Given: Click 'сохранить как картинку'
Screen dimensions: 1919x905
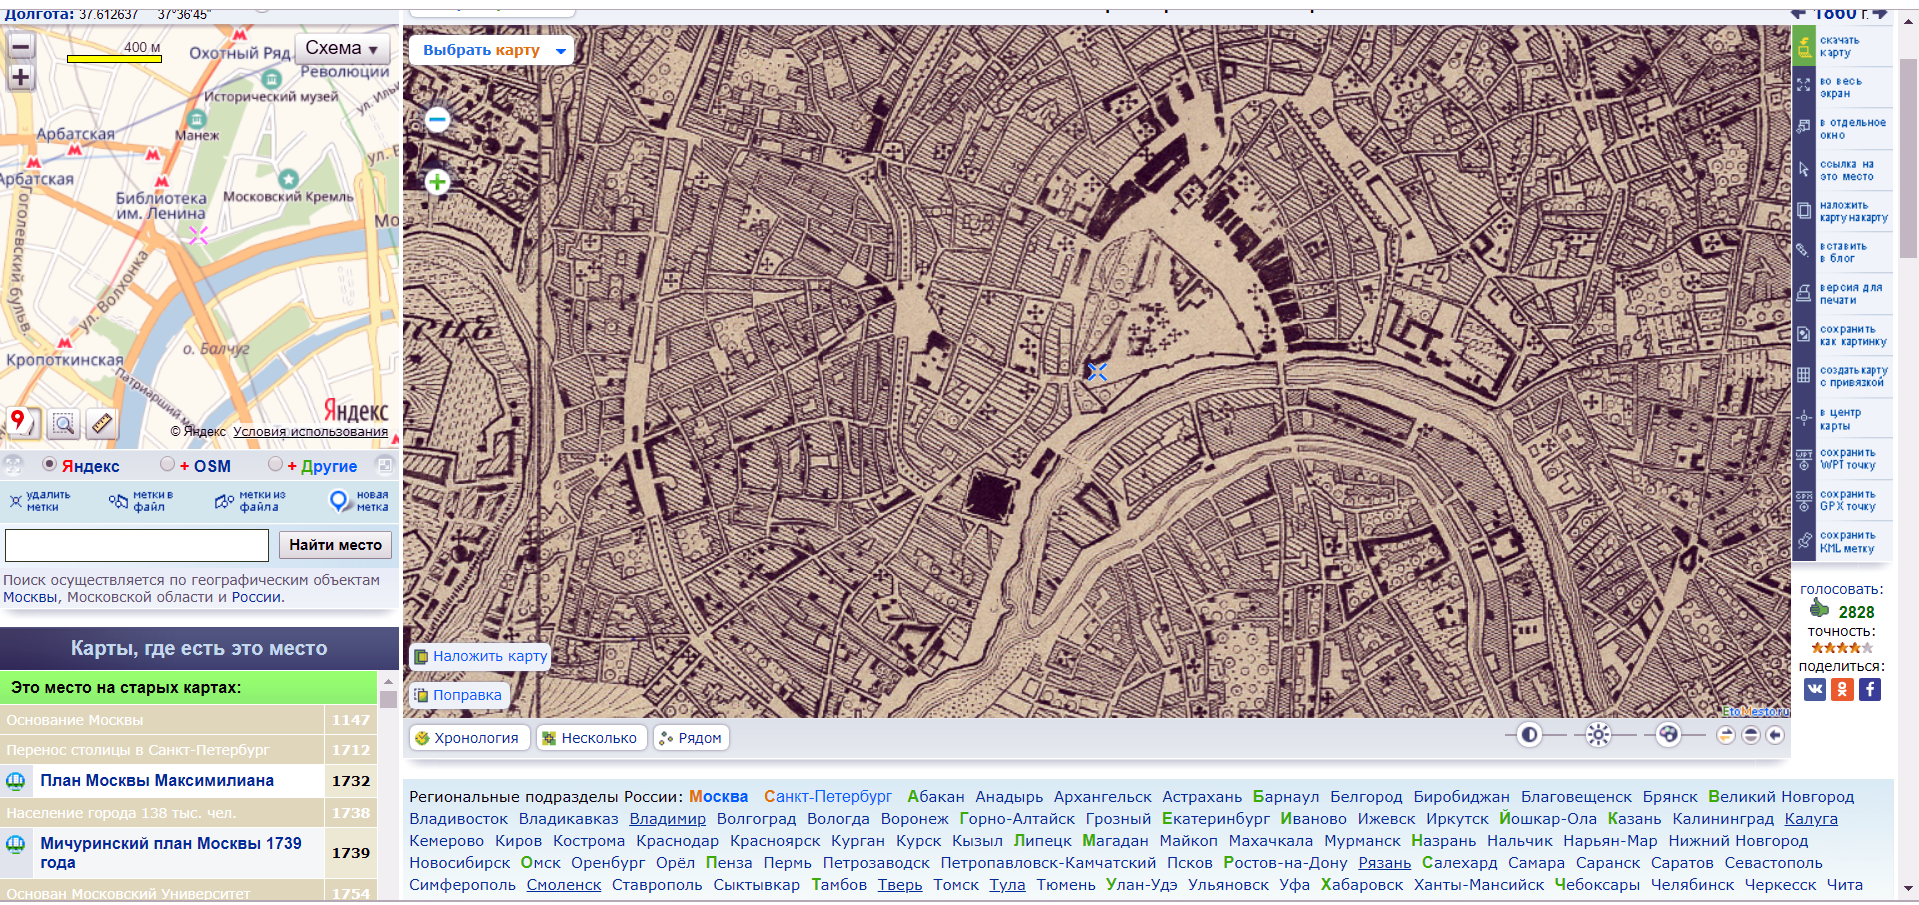Looking at the screenshot, I should point(1841,335).
